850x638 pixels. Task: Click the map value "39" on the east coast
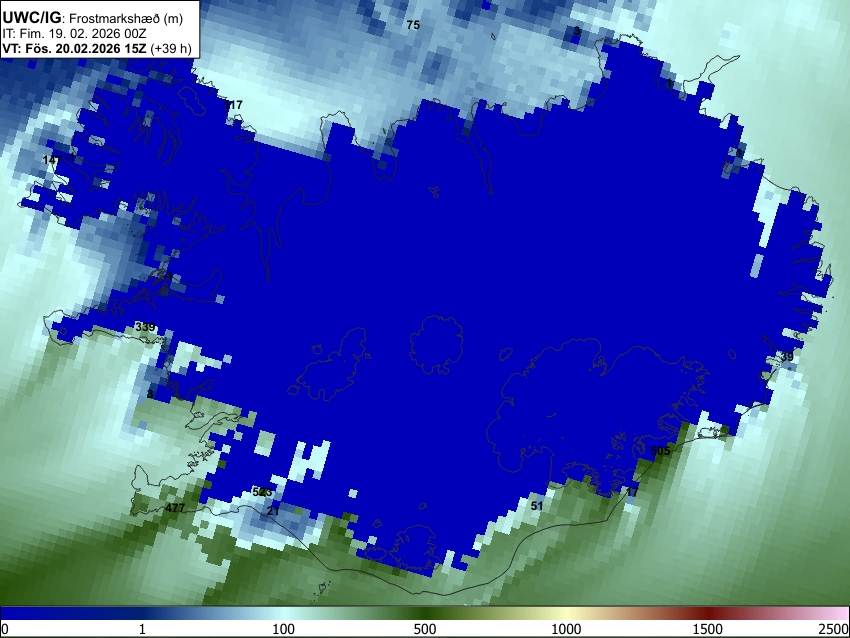coord(787,357)
